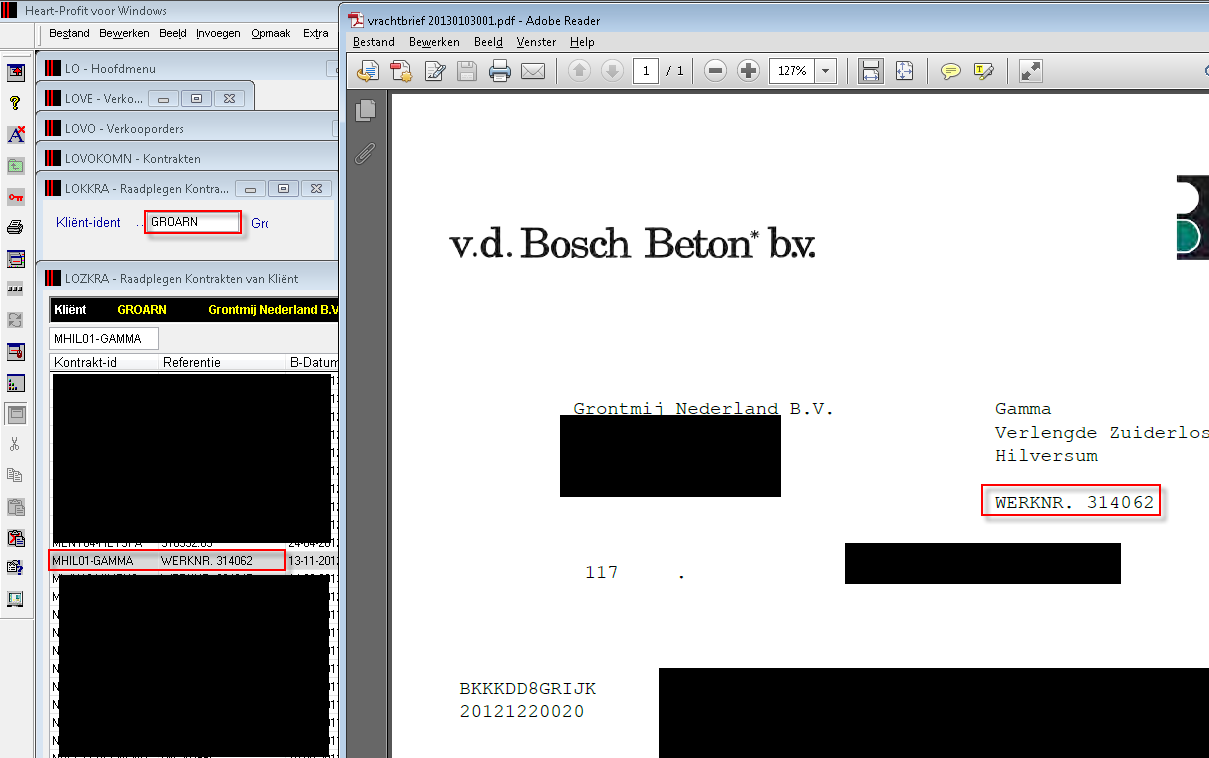Click the scissors cut icon in the sidebar
The width and height of the screenshot is (1209, 758).
coord(16,444)
